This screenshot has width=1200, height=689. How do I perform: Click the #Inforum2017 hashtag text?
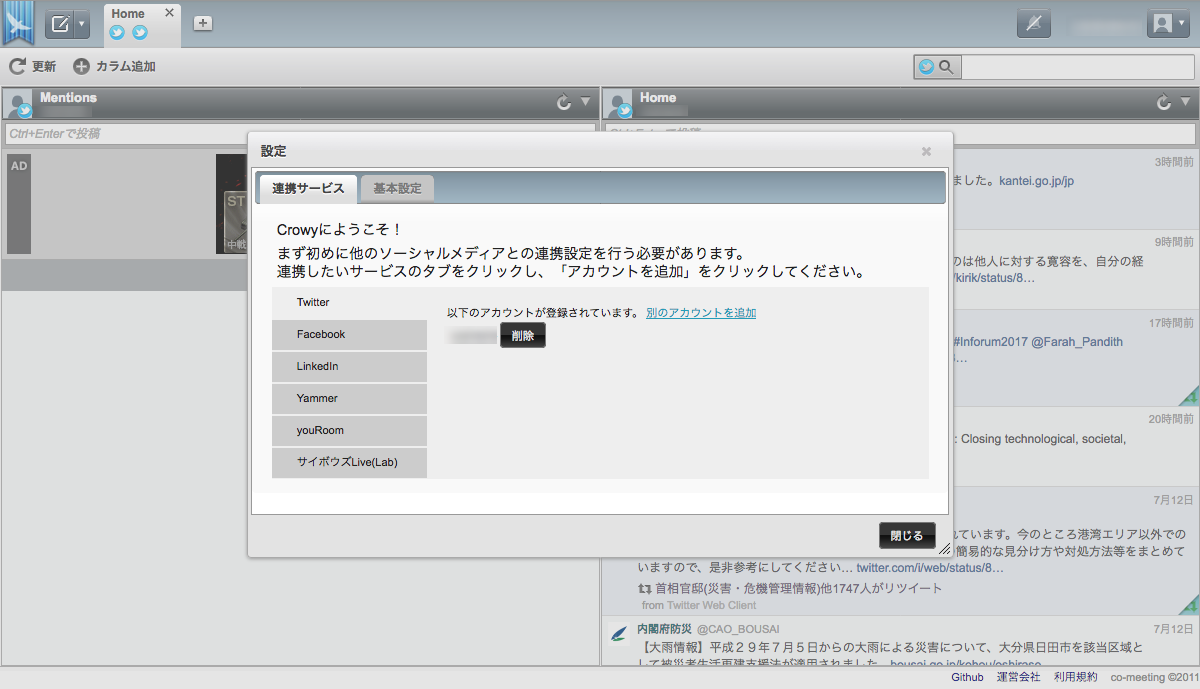(990, 342)
